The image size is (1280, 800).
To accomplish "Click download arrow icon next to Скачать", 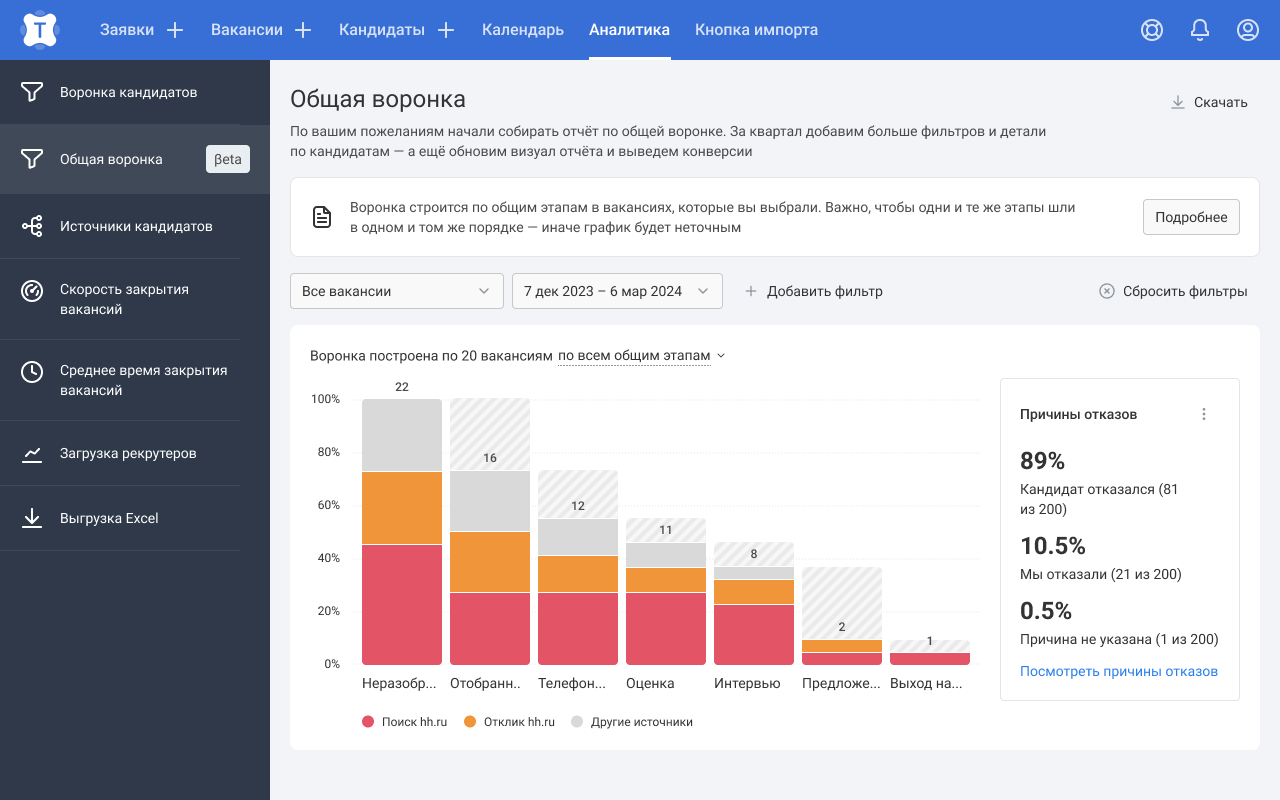I will 1178,102.
